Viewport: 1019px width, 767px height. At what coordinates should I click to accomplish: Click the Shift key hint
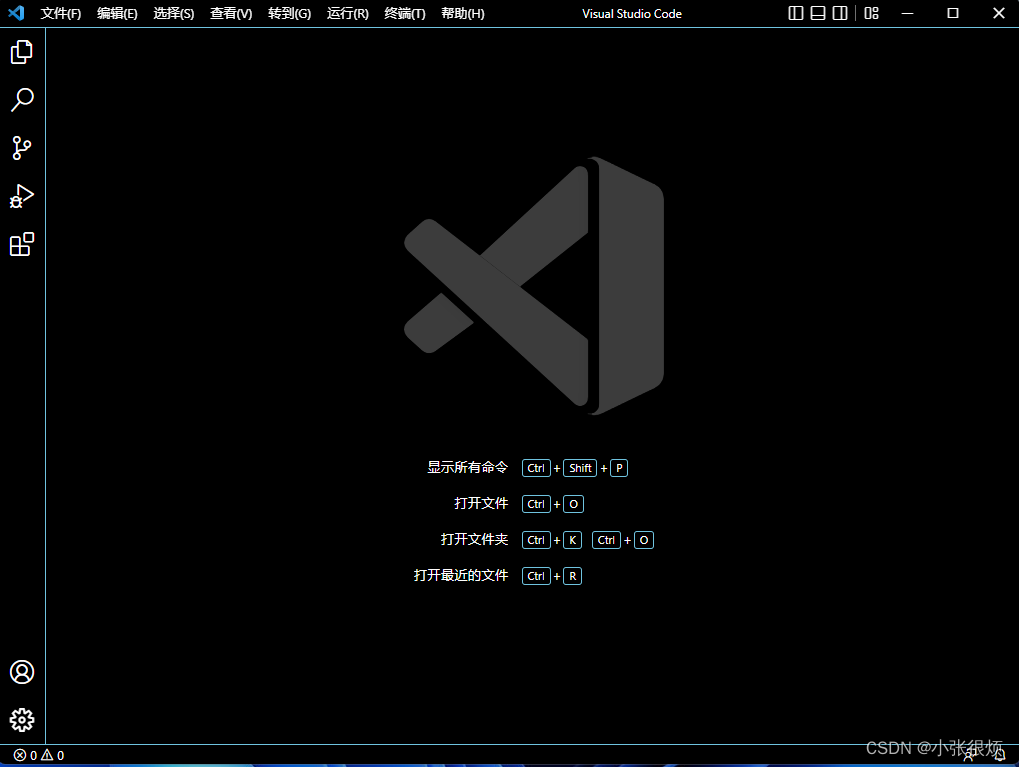click(580, 468)
